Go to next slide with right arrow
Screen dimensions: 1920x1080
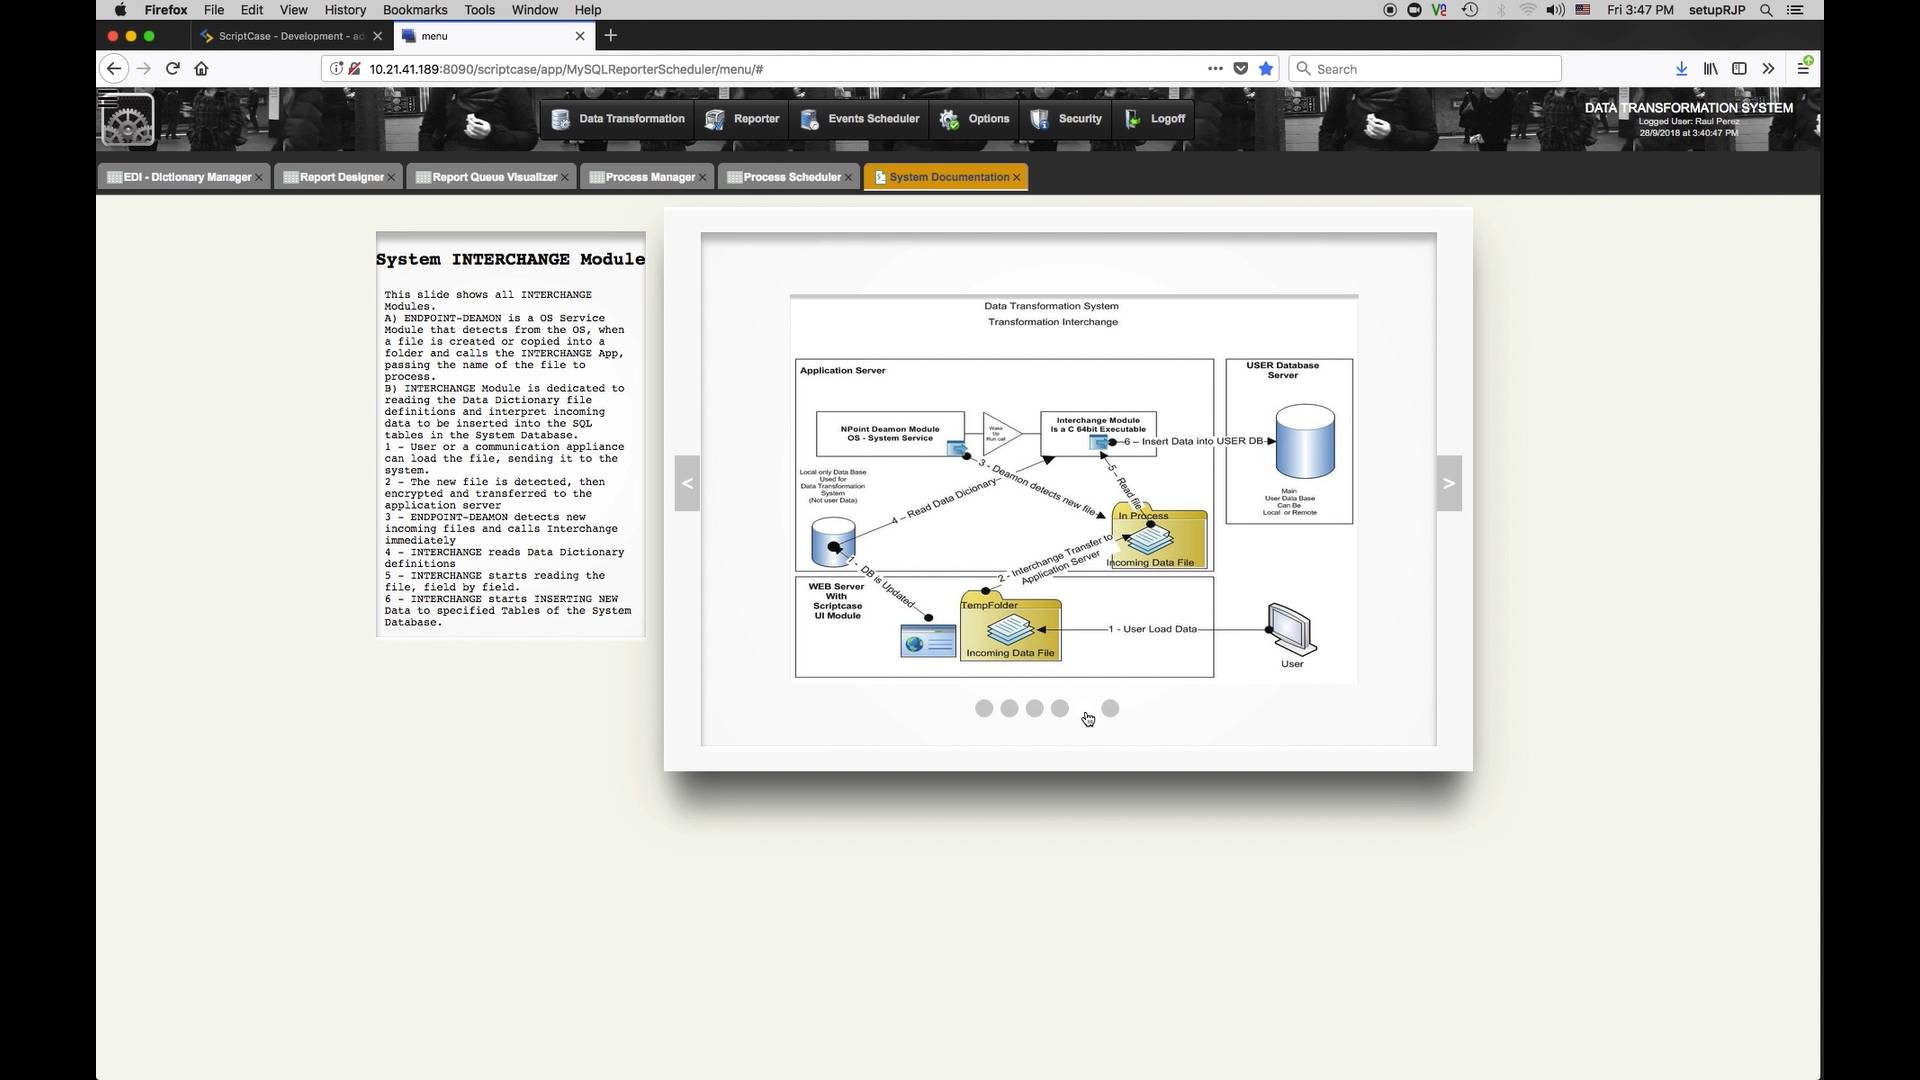pyautogui.click(x=1449, y=484)
